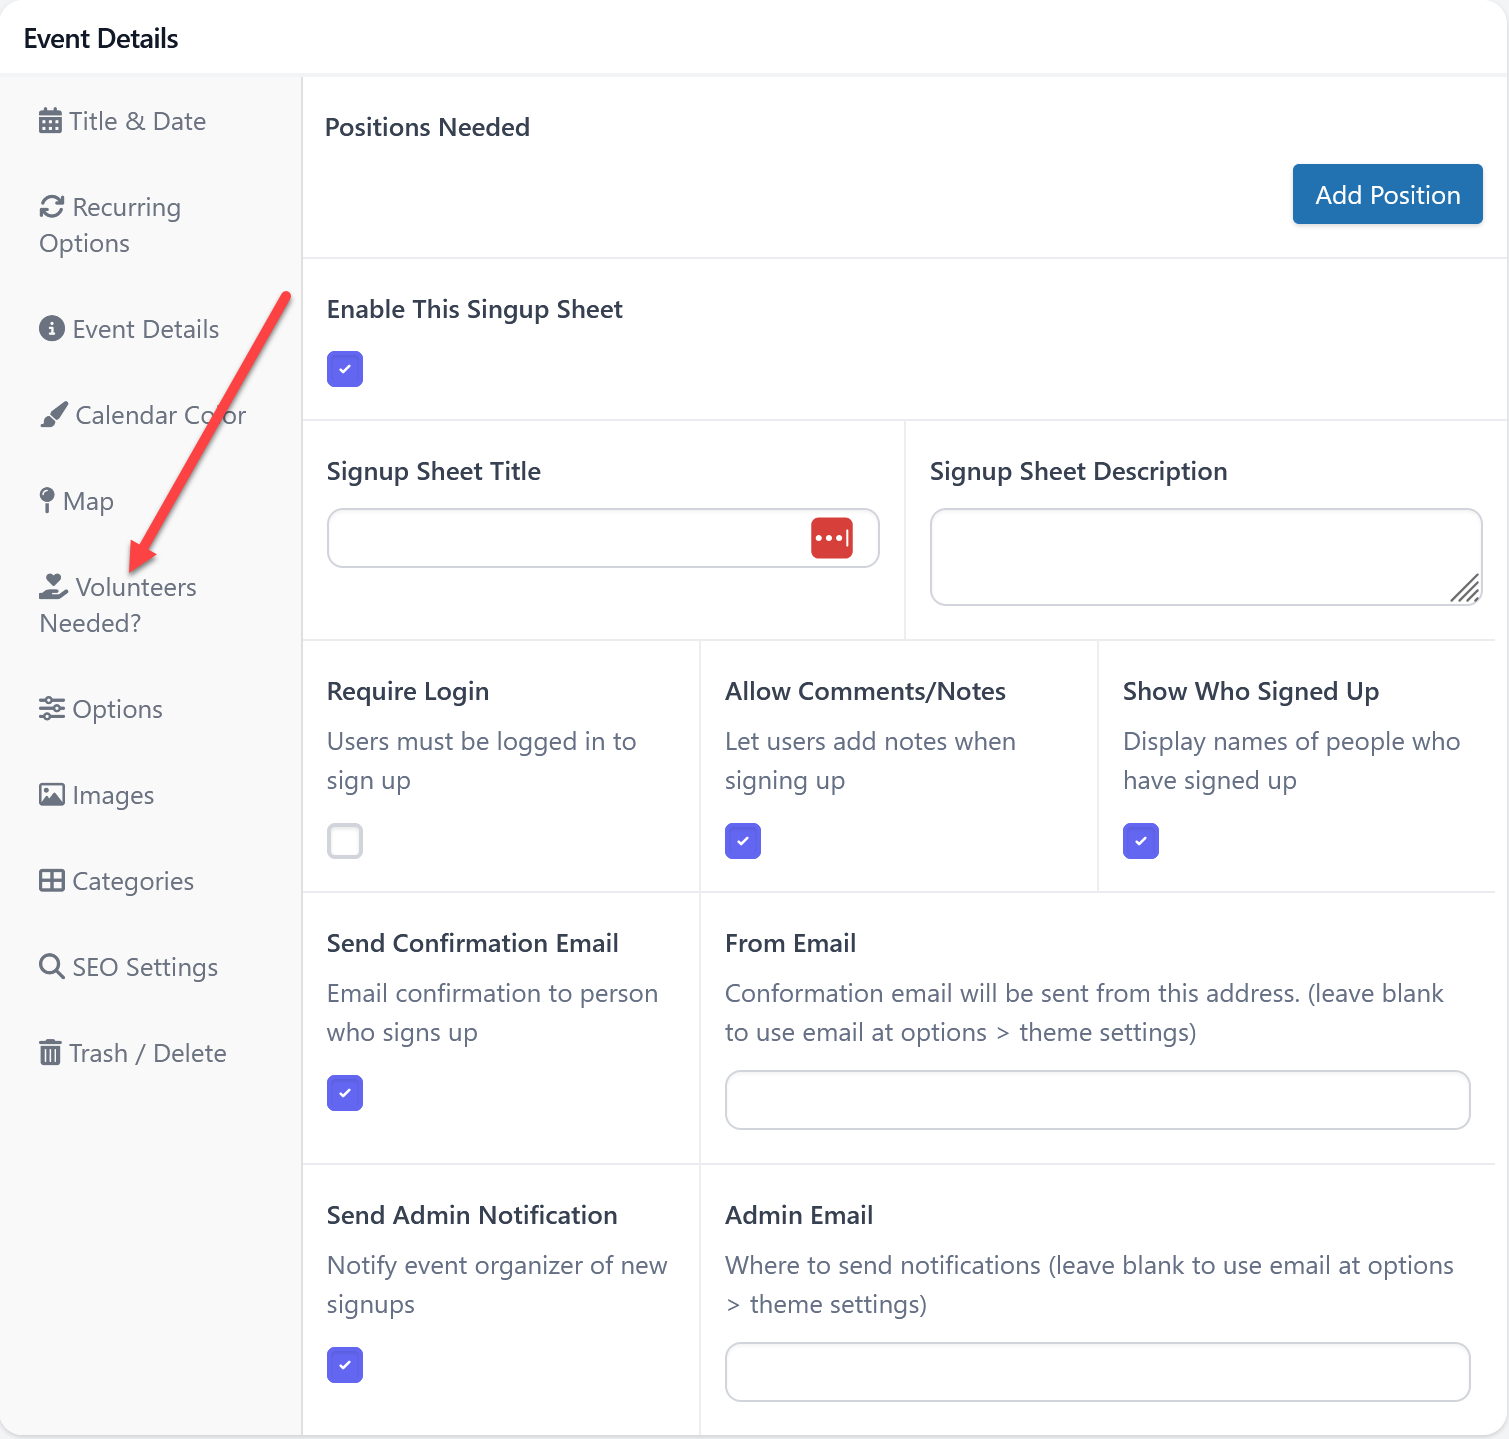Open SEO Settings in the sidebar

point(144,967)
